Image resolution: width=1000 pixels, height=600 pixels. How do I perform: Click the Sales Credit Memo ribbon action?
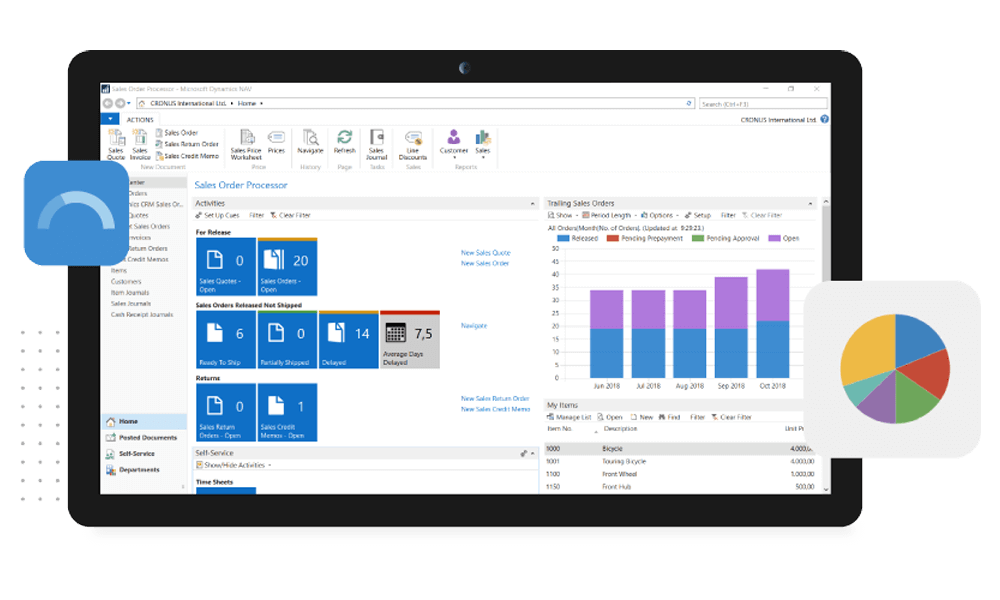[x=187, y=156]
